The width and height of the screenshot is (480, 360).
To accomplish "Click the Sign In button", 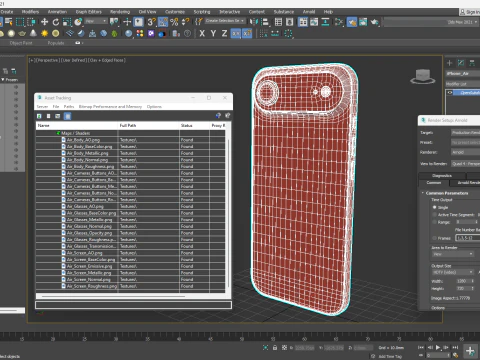I will click(470, 12).
